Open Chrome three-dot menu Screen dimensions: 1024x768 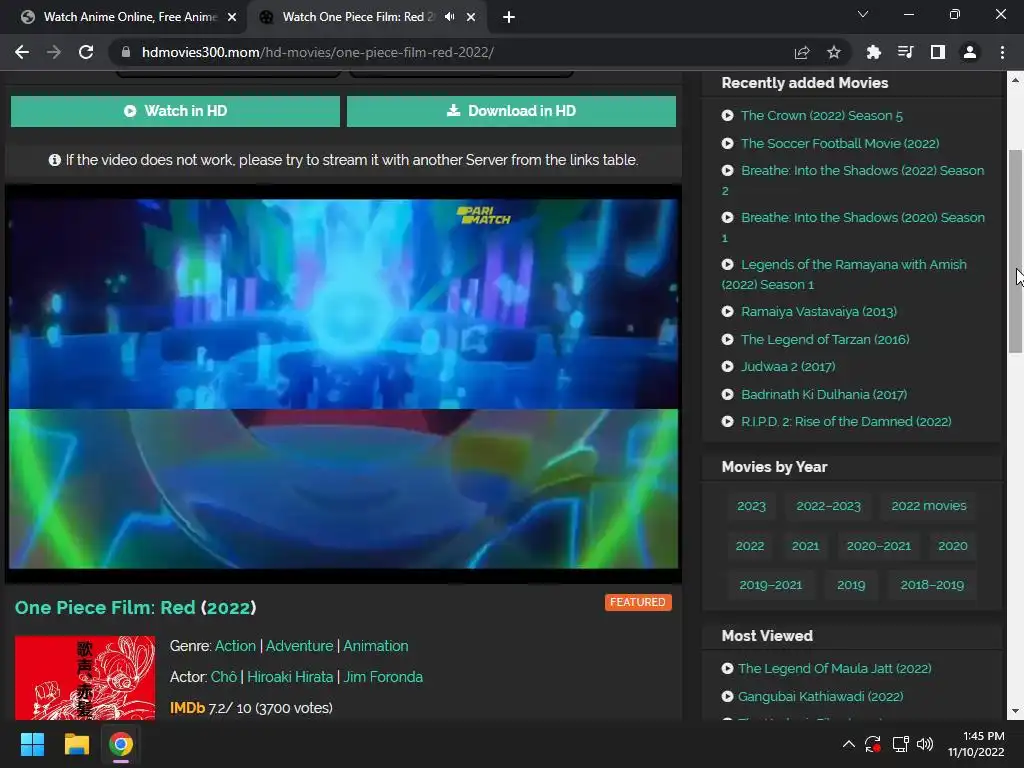tap(1002, 52)
